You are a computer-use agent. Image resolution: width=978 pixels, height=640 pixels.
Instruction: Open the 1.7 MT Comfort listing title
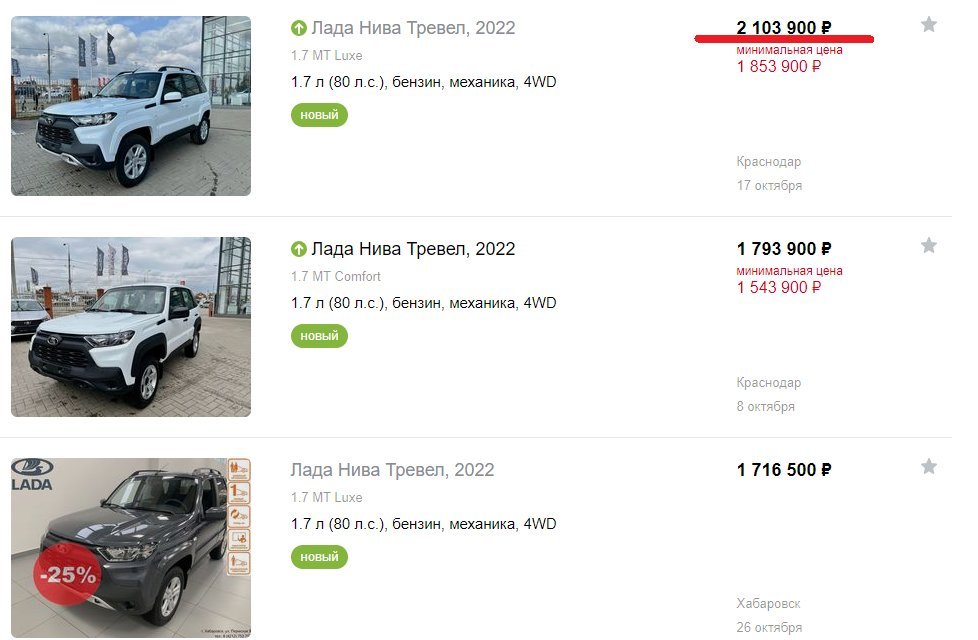[x=413, y=249]
